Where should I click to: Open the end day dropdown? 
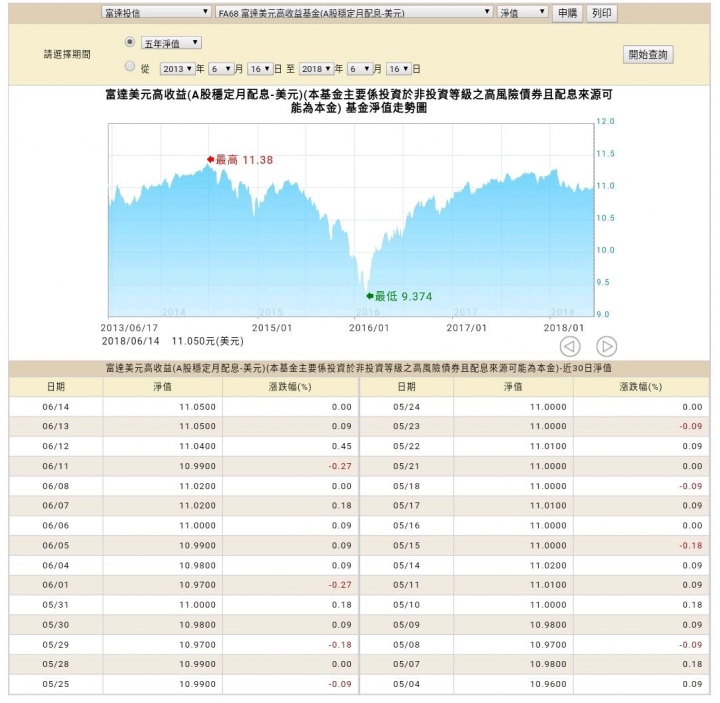pos(399,69)
